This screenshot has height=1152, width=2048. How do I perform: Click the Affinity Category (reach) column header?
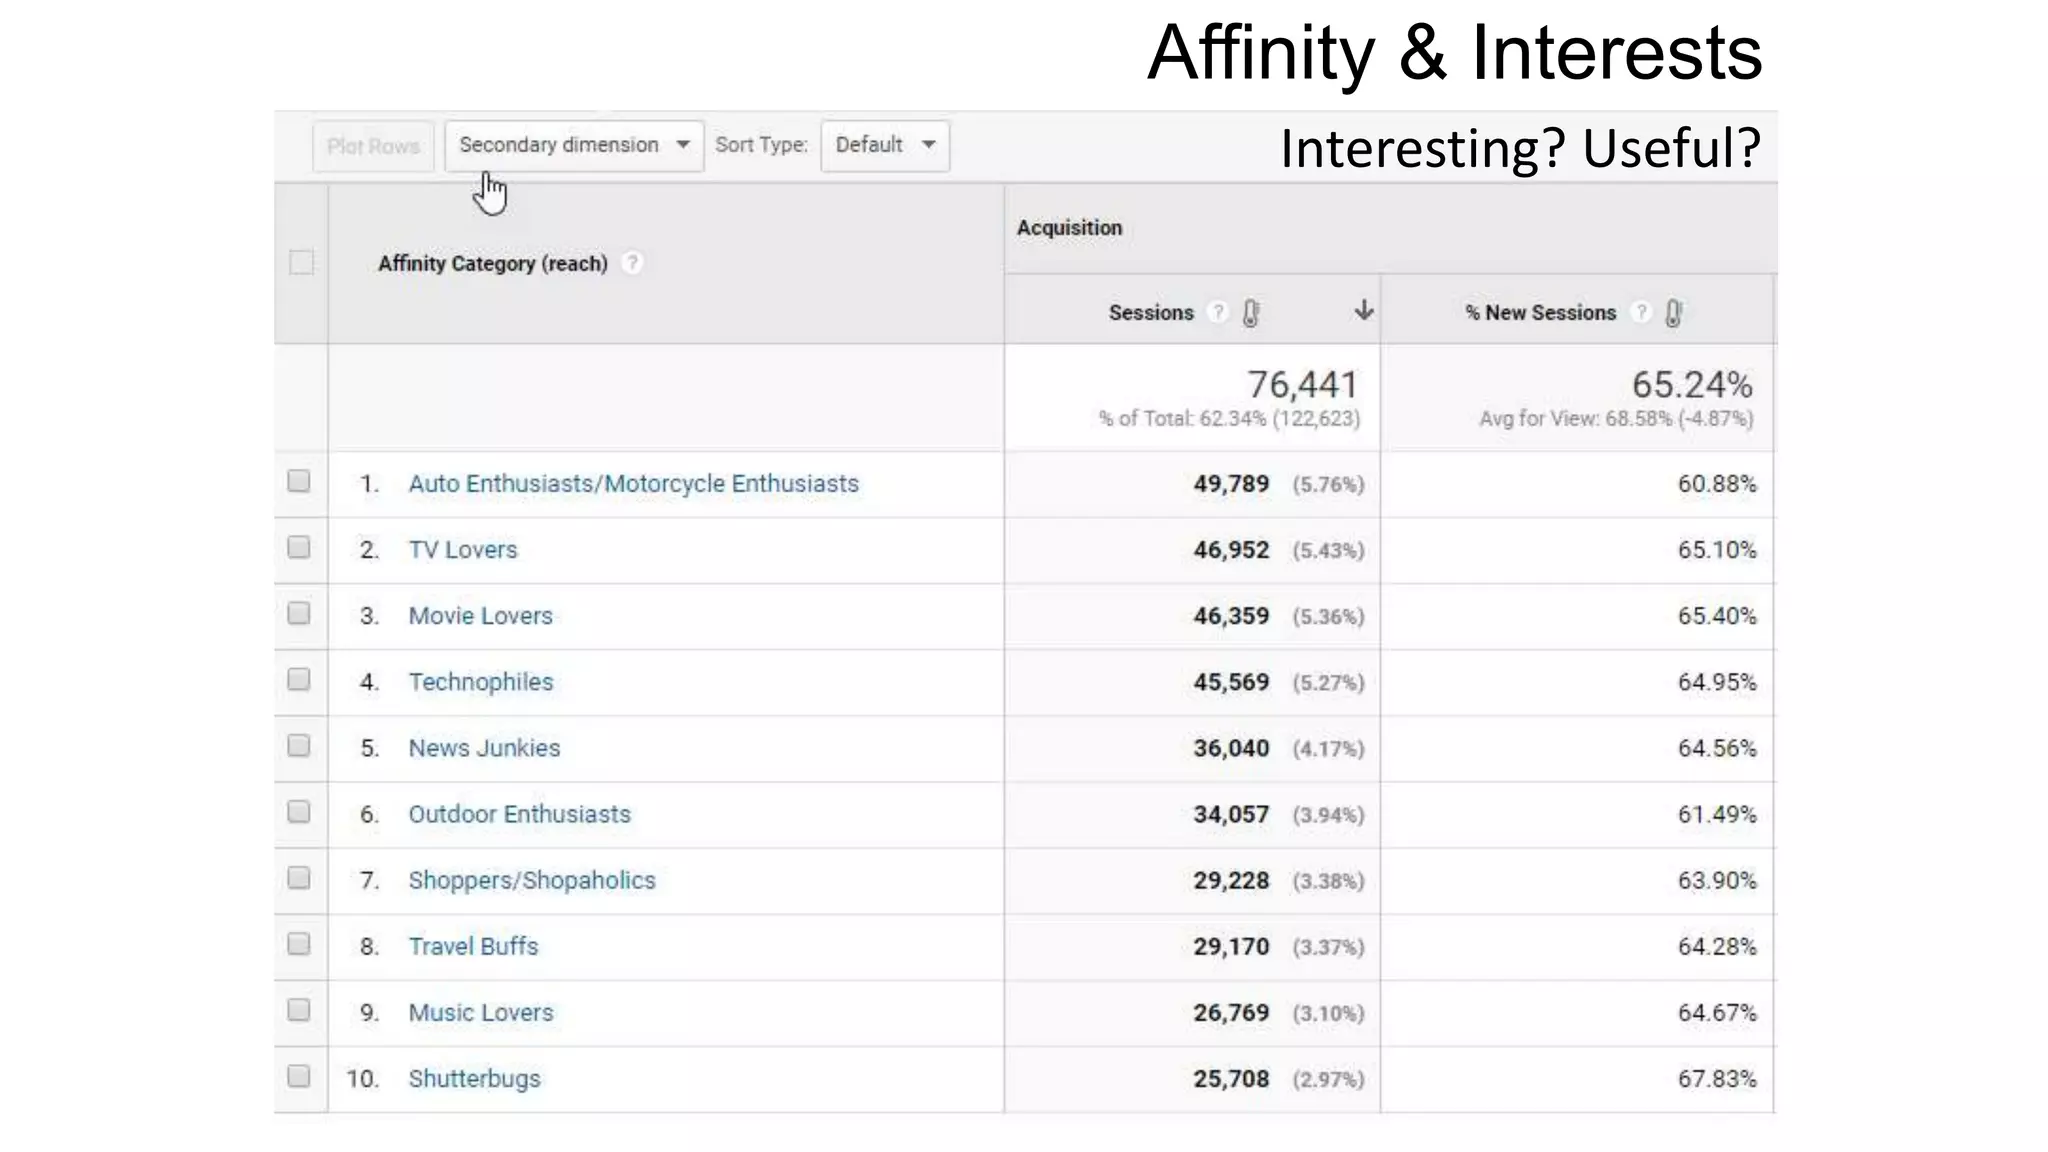[x=493, y=263]
